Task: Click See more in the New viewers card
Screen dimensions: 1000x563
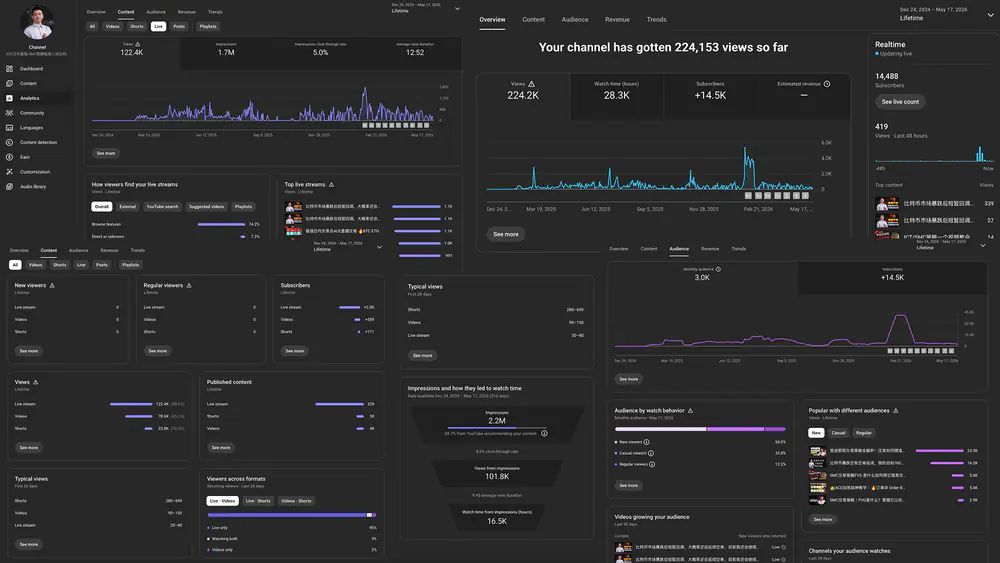Action: pos(29,351)
